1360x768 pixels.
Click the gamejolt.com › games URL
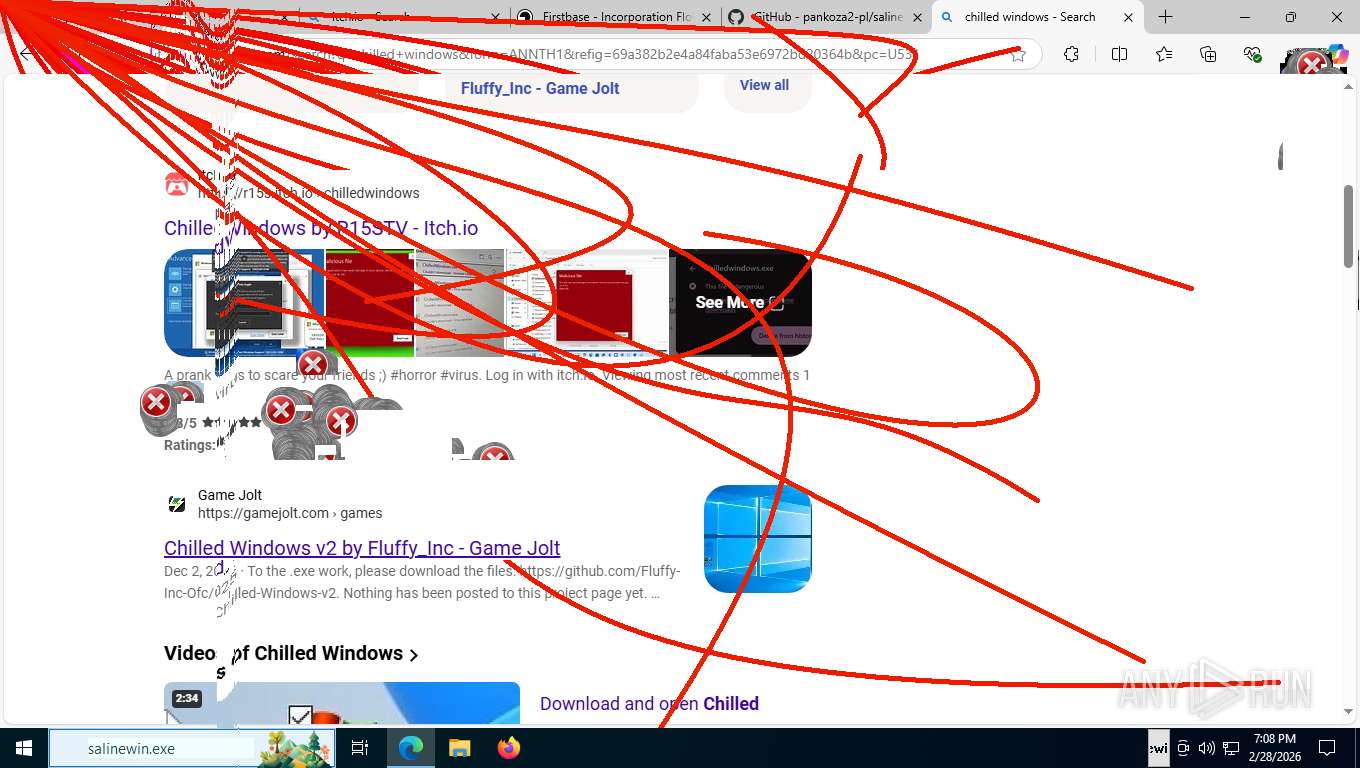[290, 513]
